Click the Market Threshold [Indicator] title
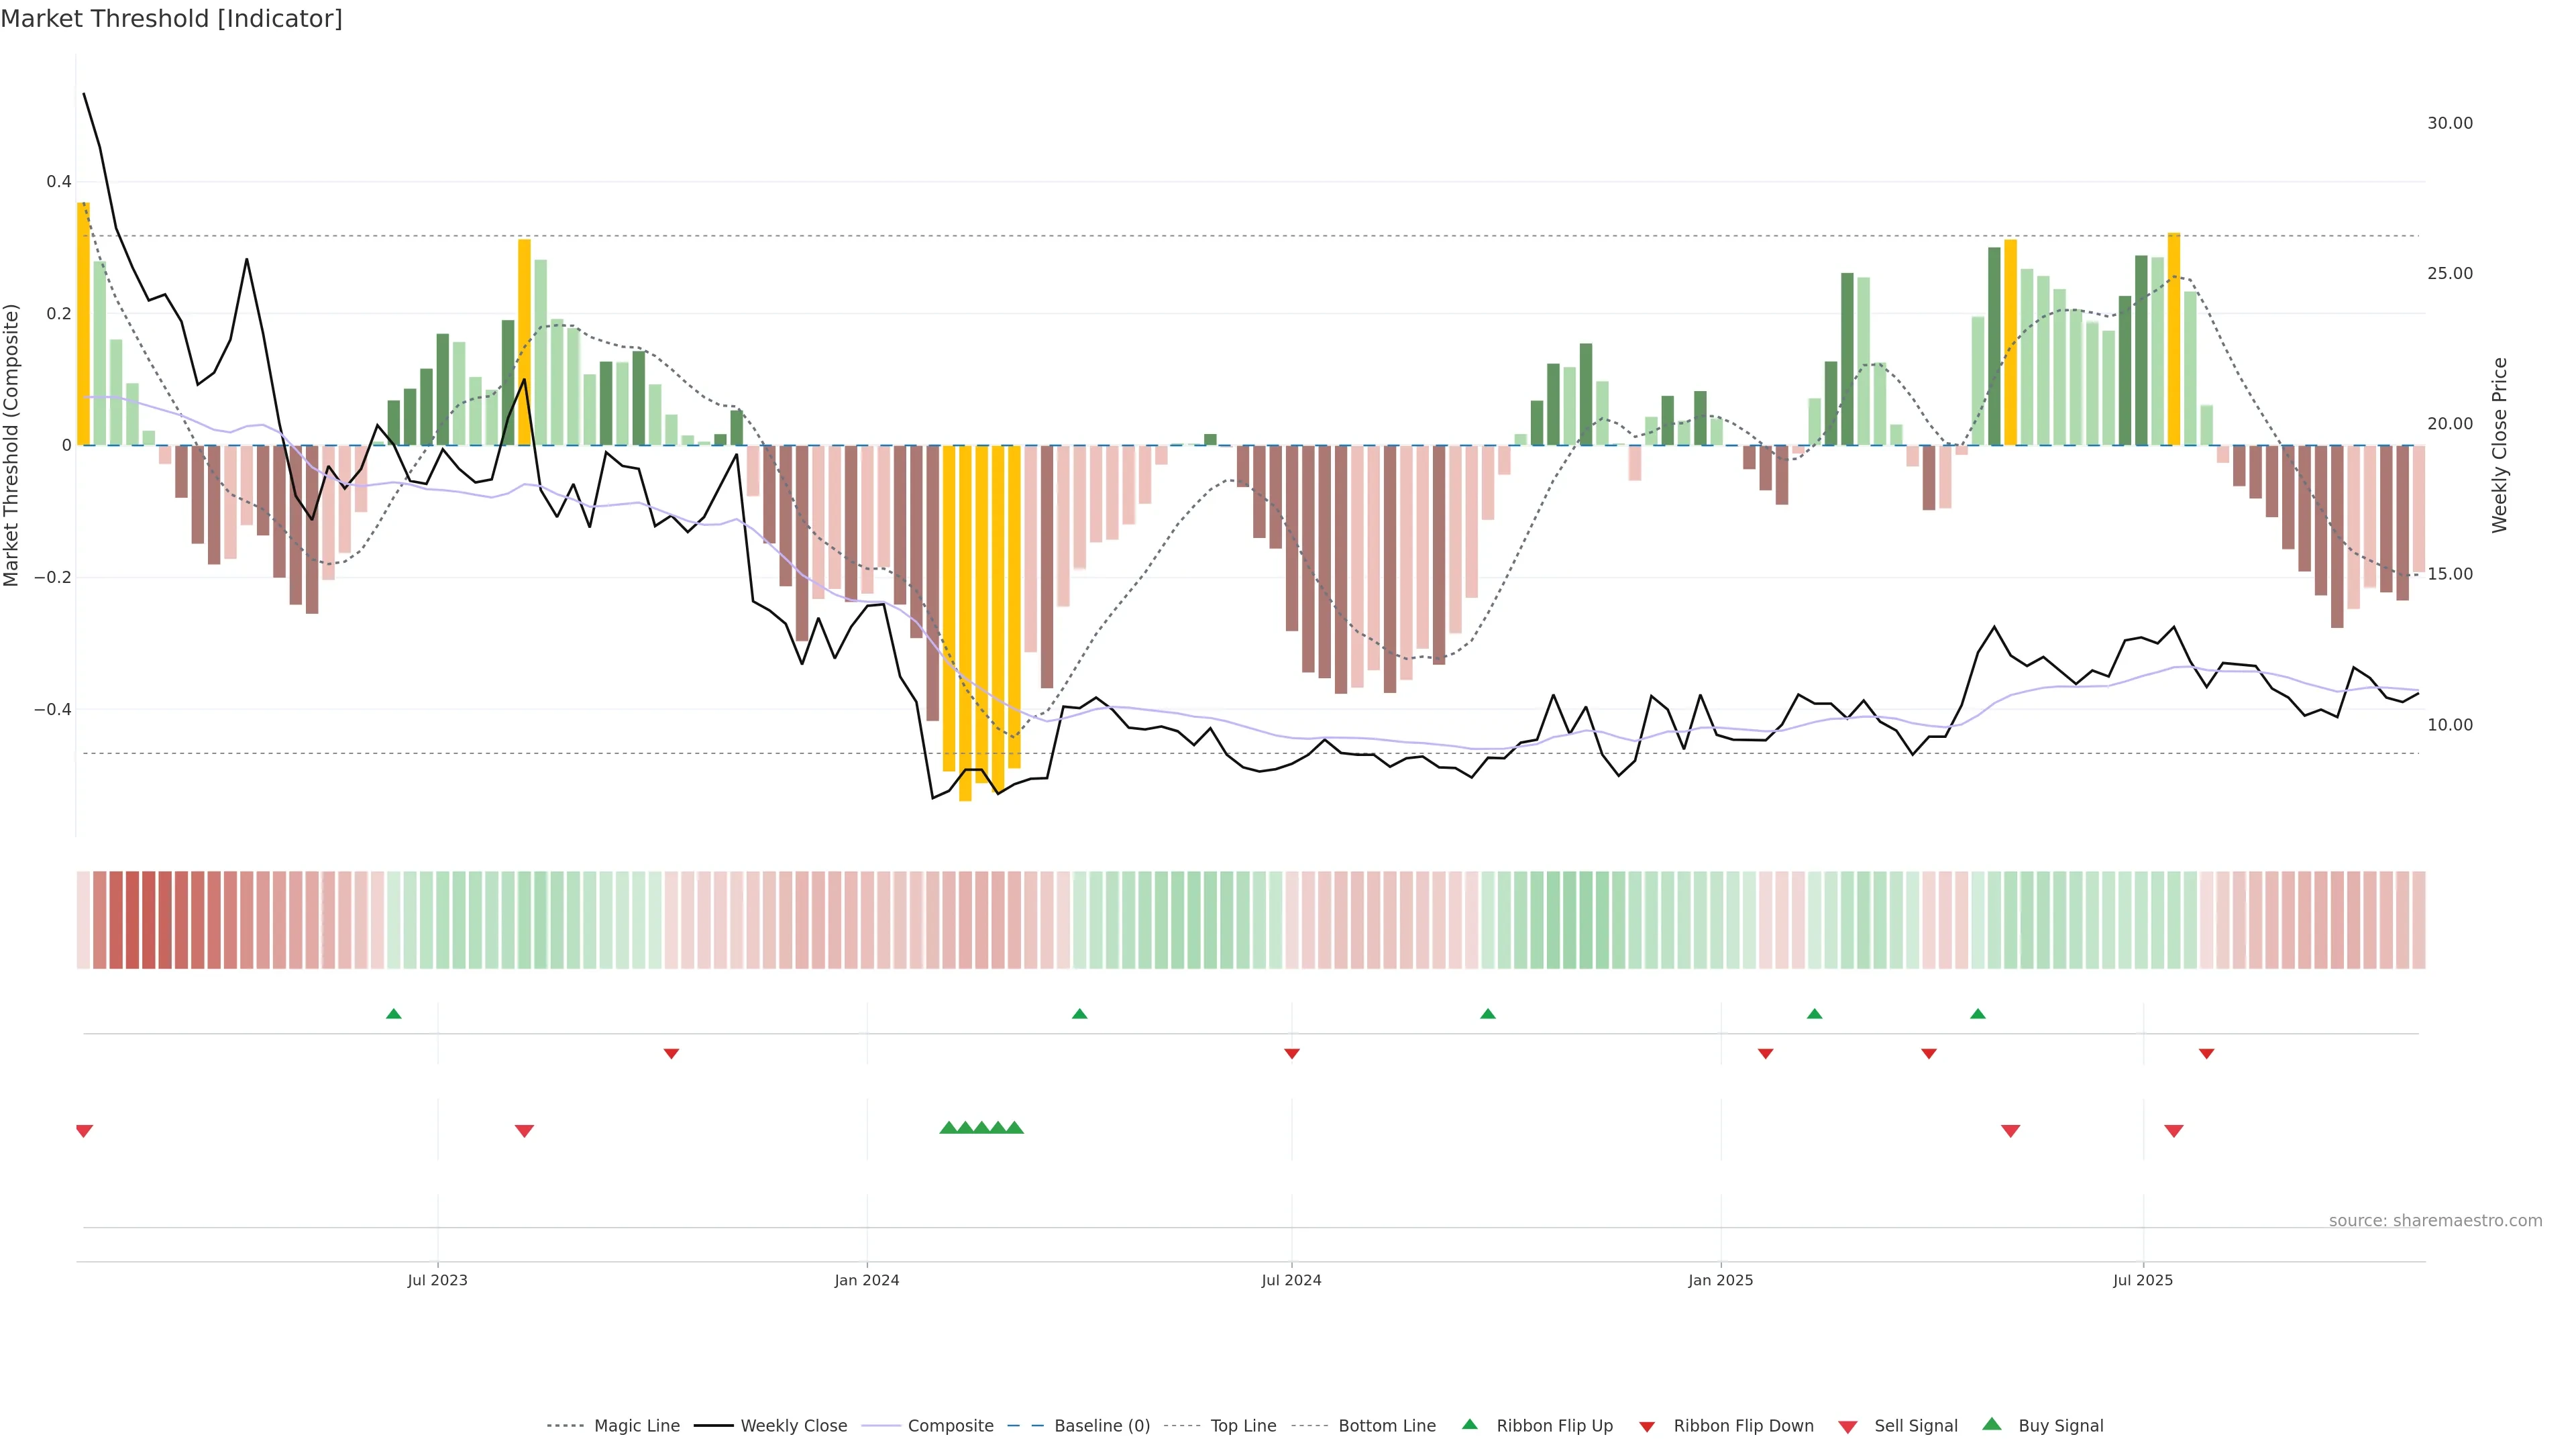This screenshot has width=2576, height=1449. tap(171, 19)
